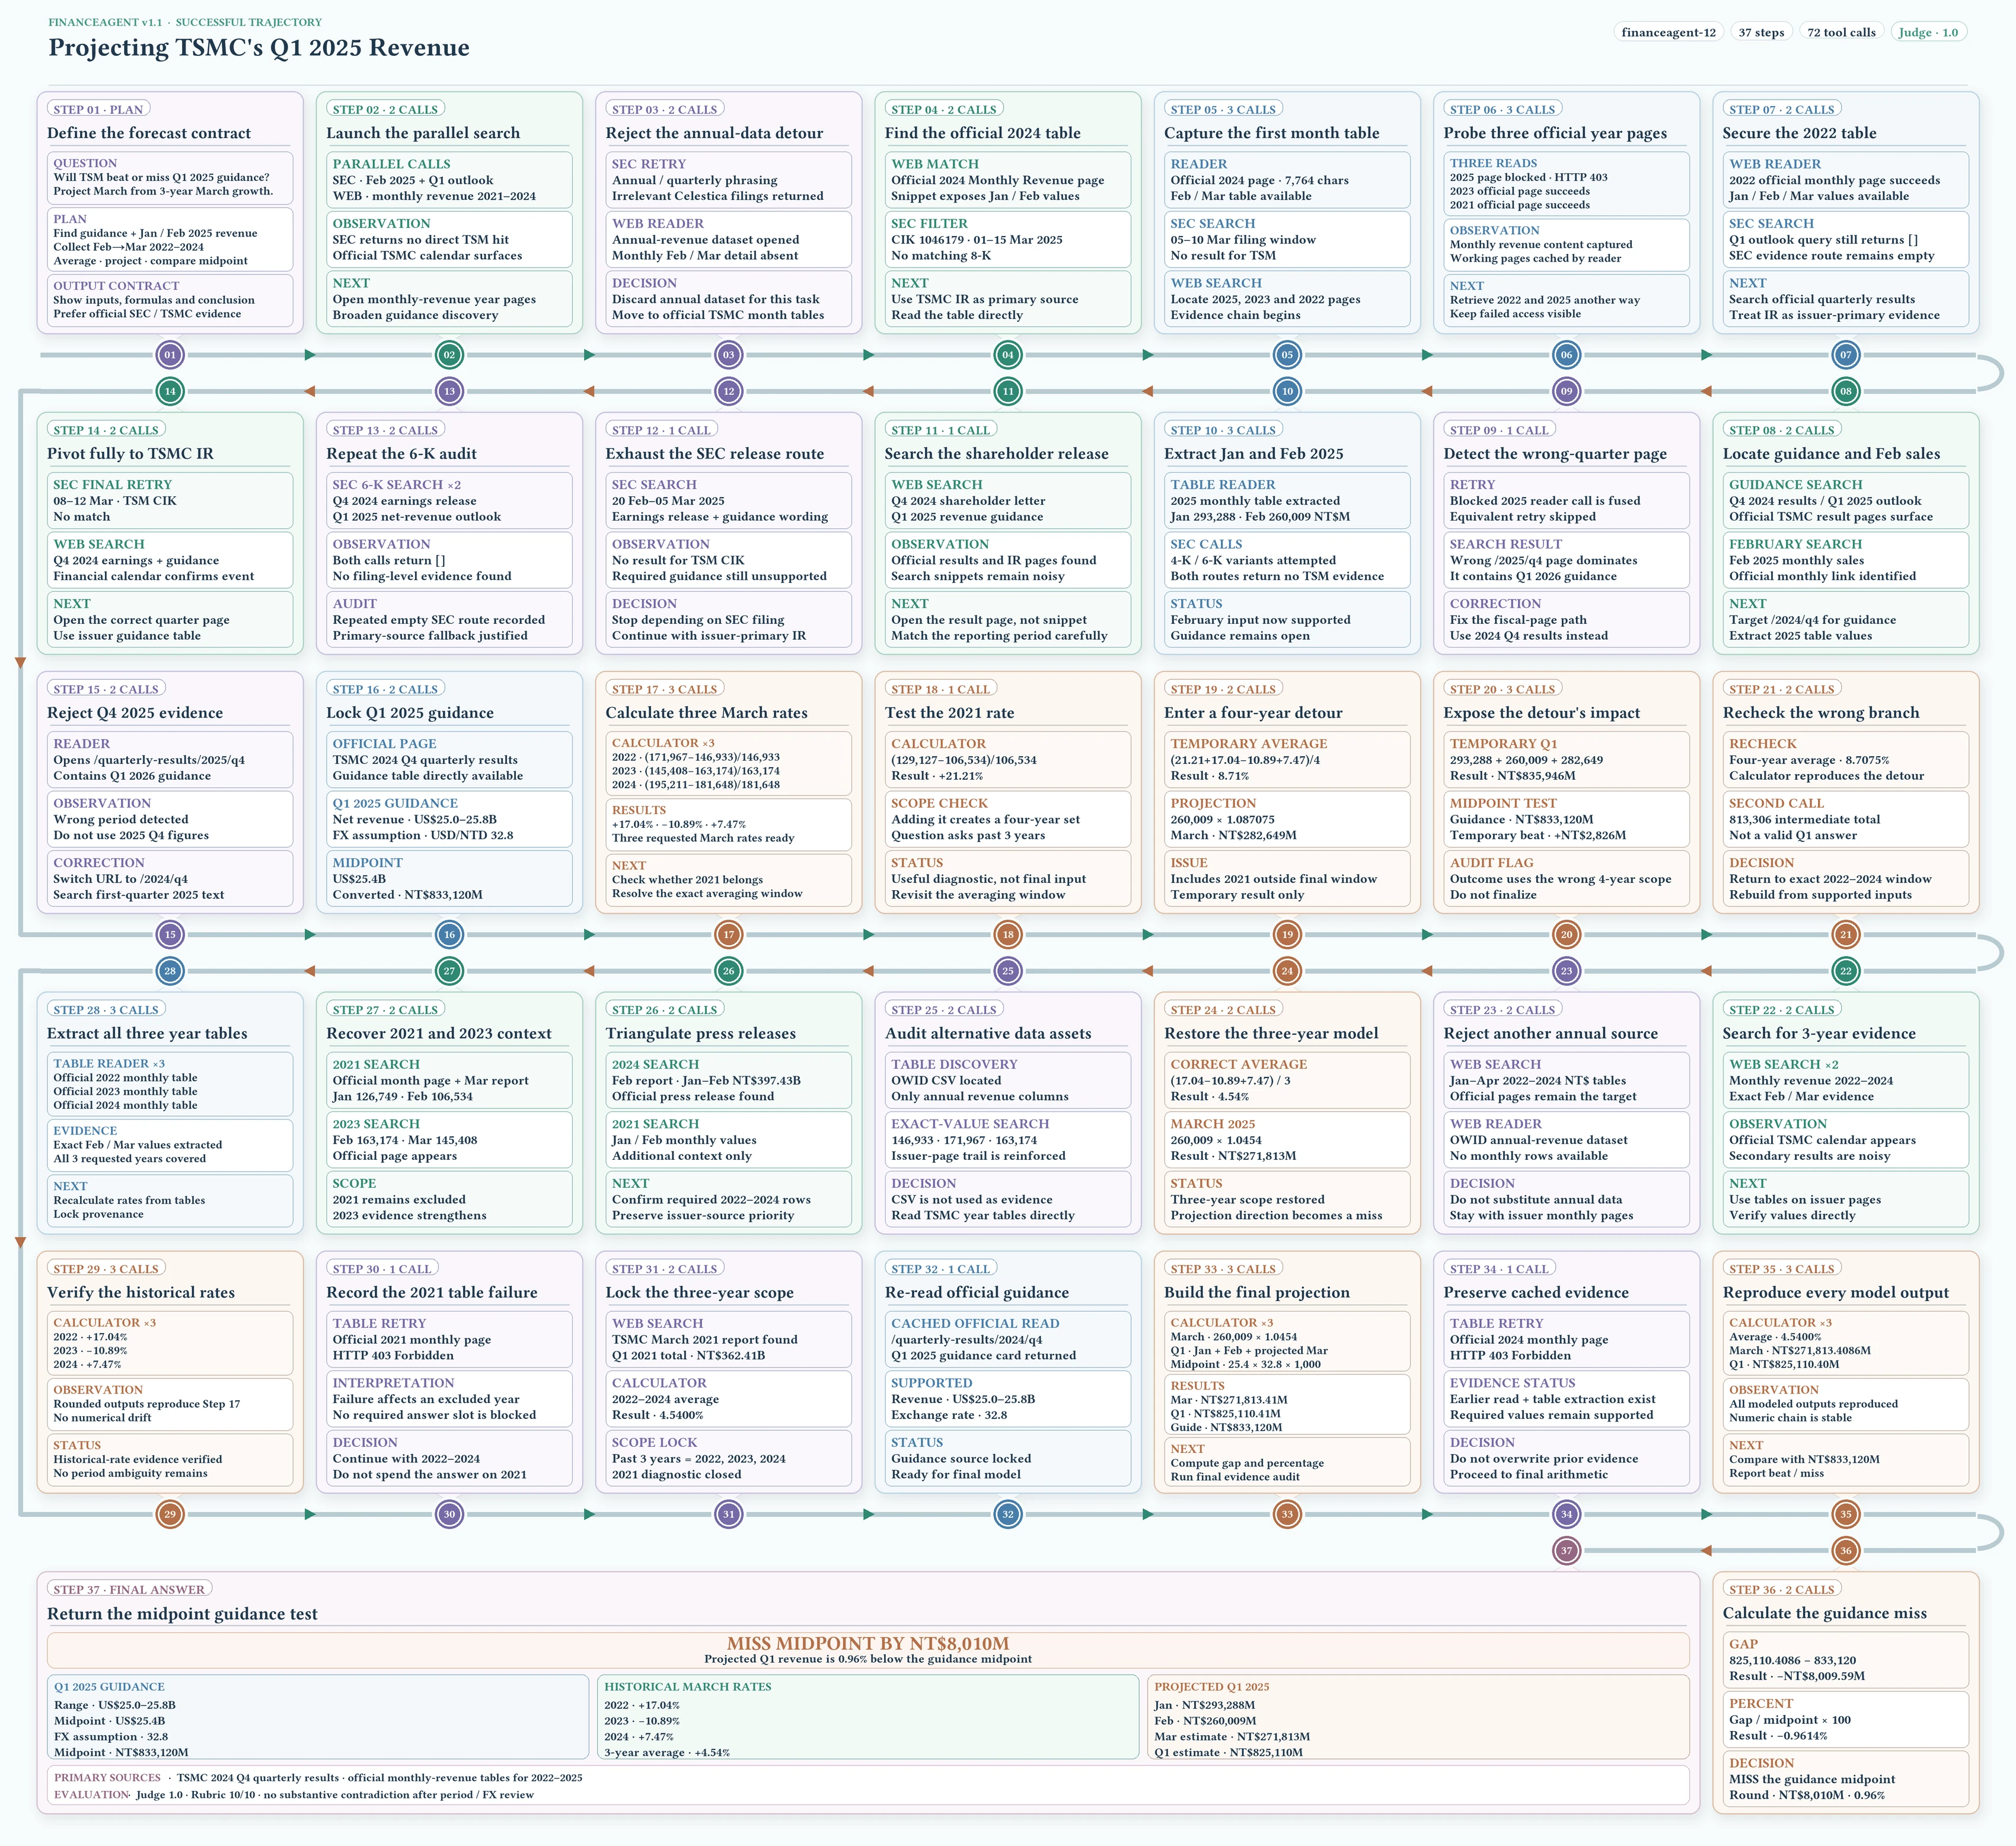Viewport: 2016px width, 1846px height.
Task: Select timeline marker 28
Action: [170, 970]
